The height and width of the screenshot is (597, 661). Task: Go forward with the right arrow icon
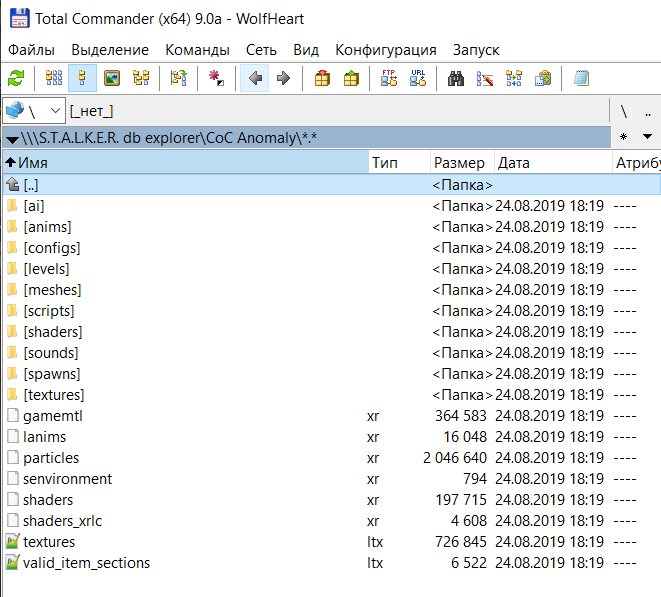click(x=283, y=78)
